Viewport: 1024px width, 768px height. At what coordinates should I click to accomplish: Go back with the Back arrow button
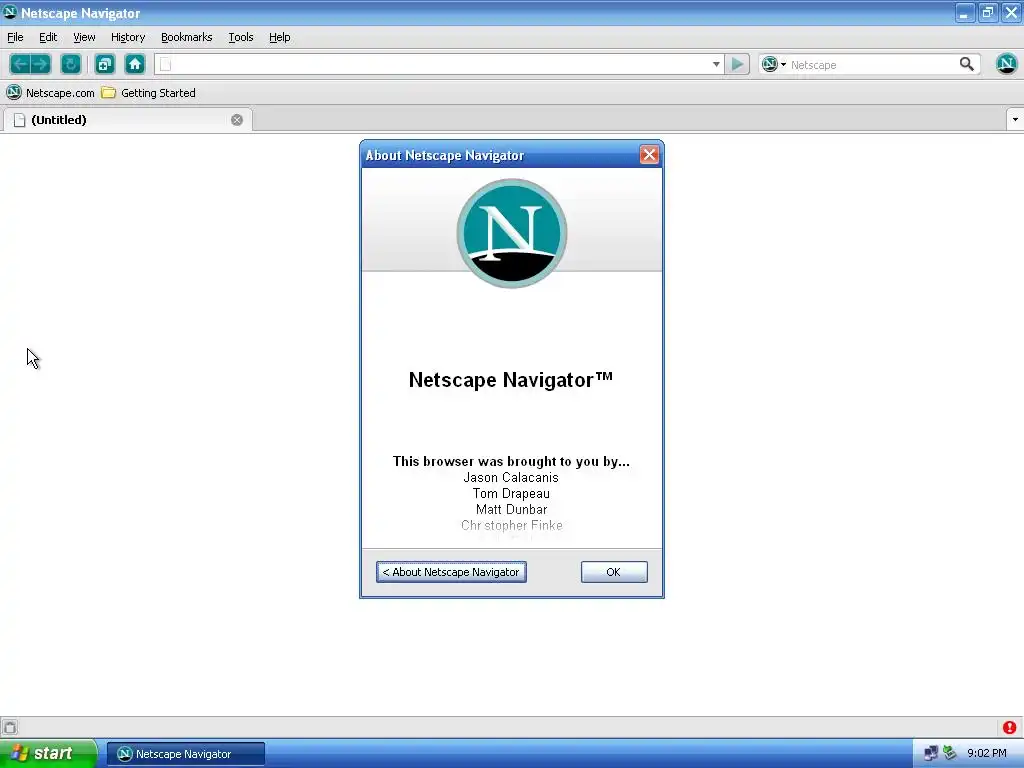pyautogui.click(x=20, y=64)
